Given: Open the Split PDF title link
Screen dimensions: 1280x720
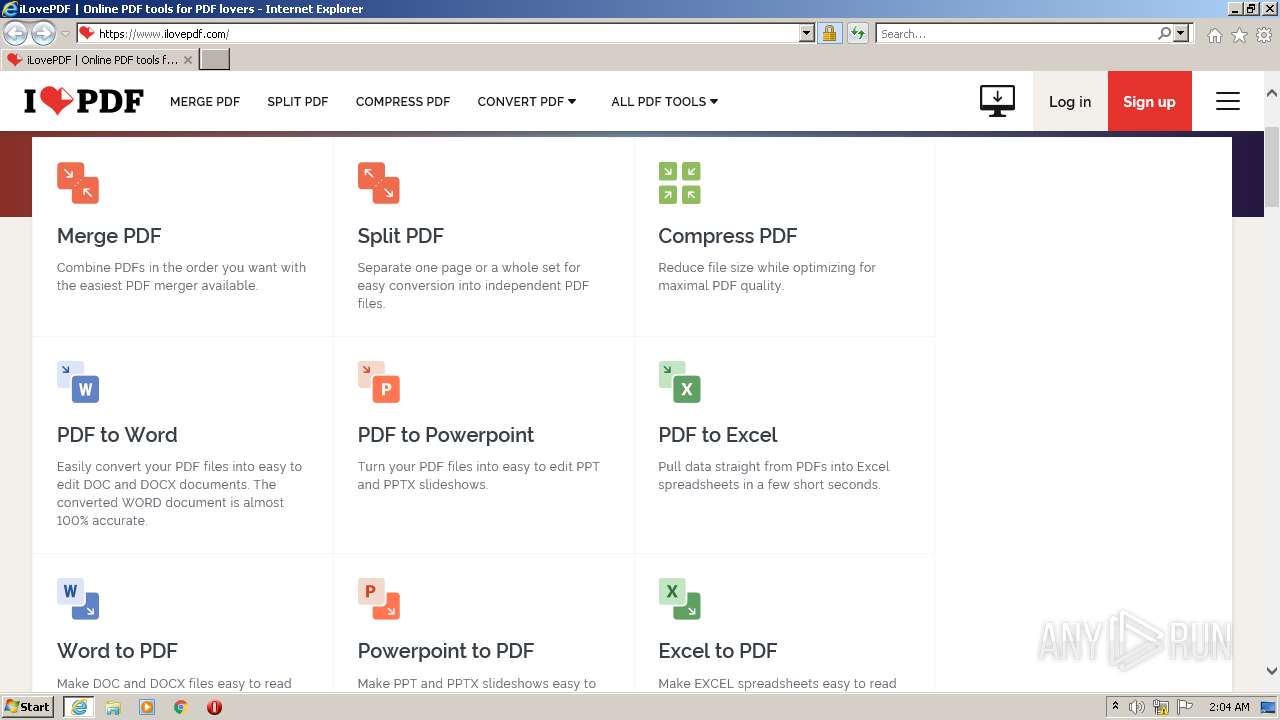Looking at the screenshot, I should click(x=400, y=236).
